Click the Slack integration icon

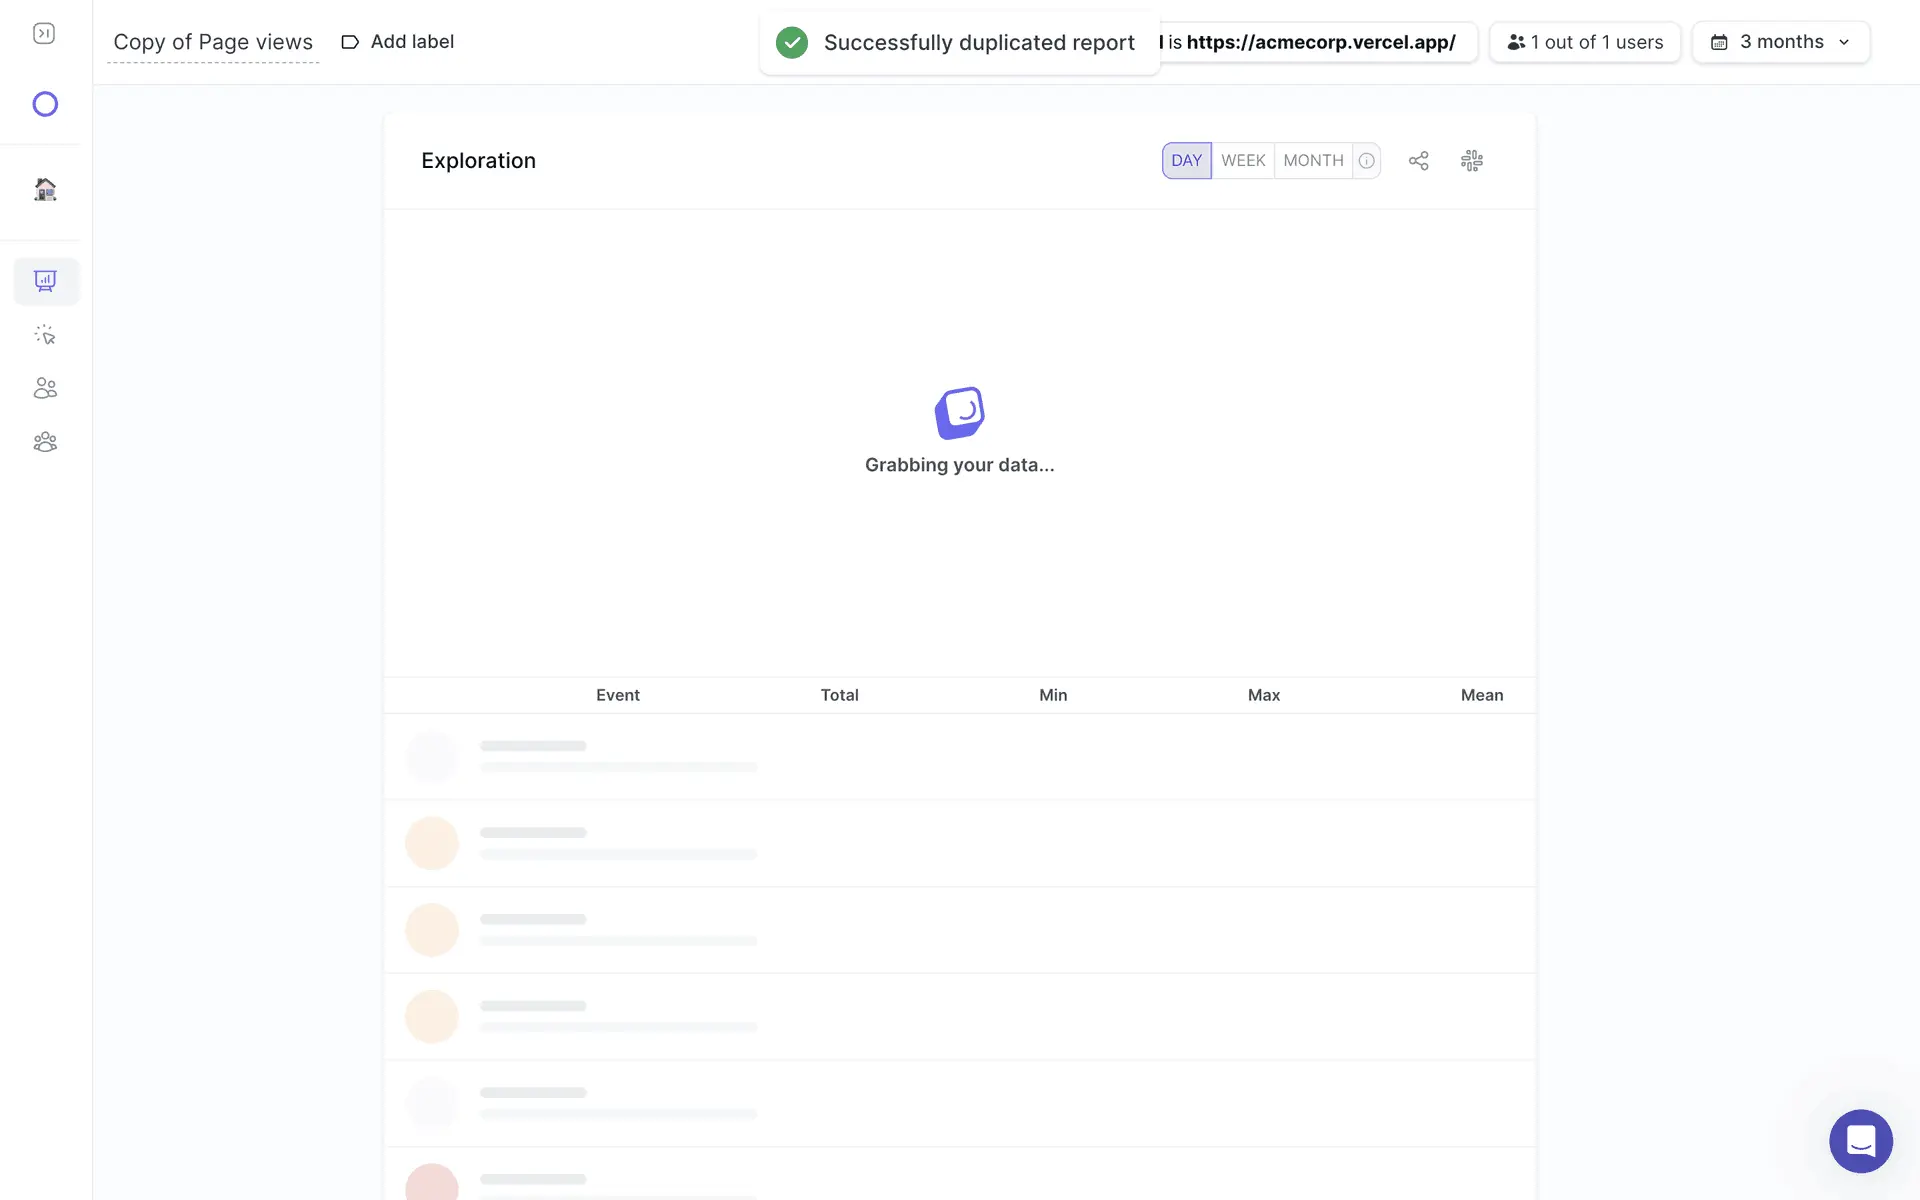coord(1471,161)
